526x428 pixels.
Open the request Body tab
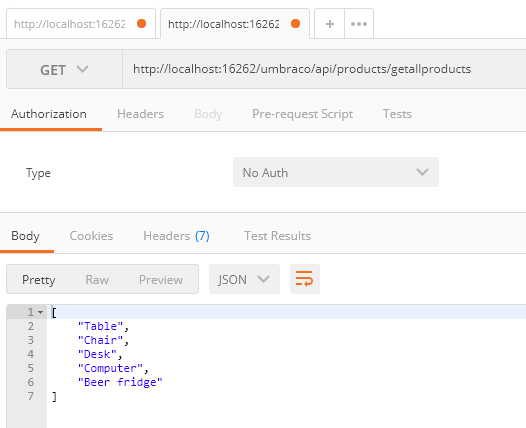(208, 114)
